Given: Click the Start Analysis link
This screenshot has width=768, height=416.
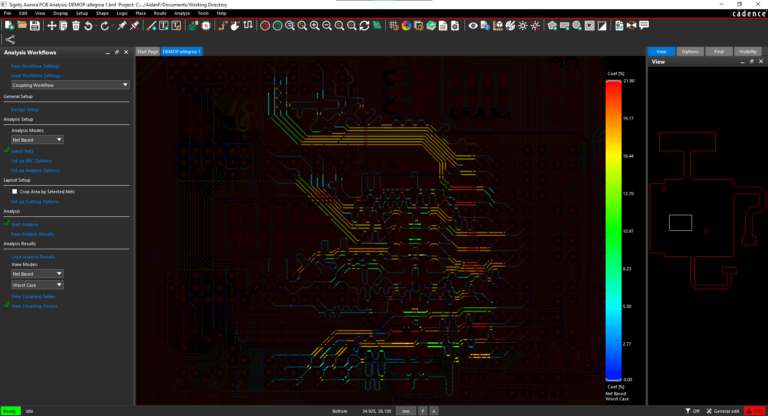Looking at the screenshot, I should click(24, 224).
